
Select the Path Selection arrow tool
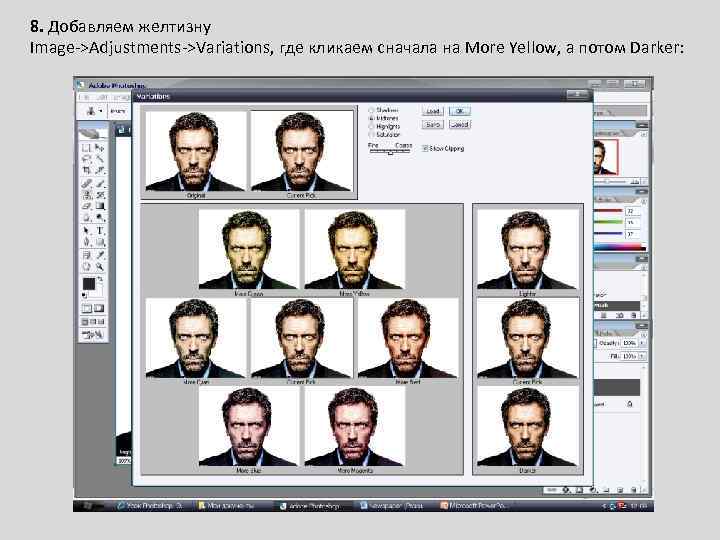[x=86, y=231]
